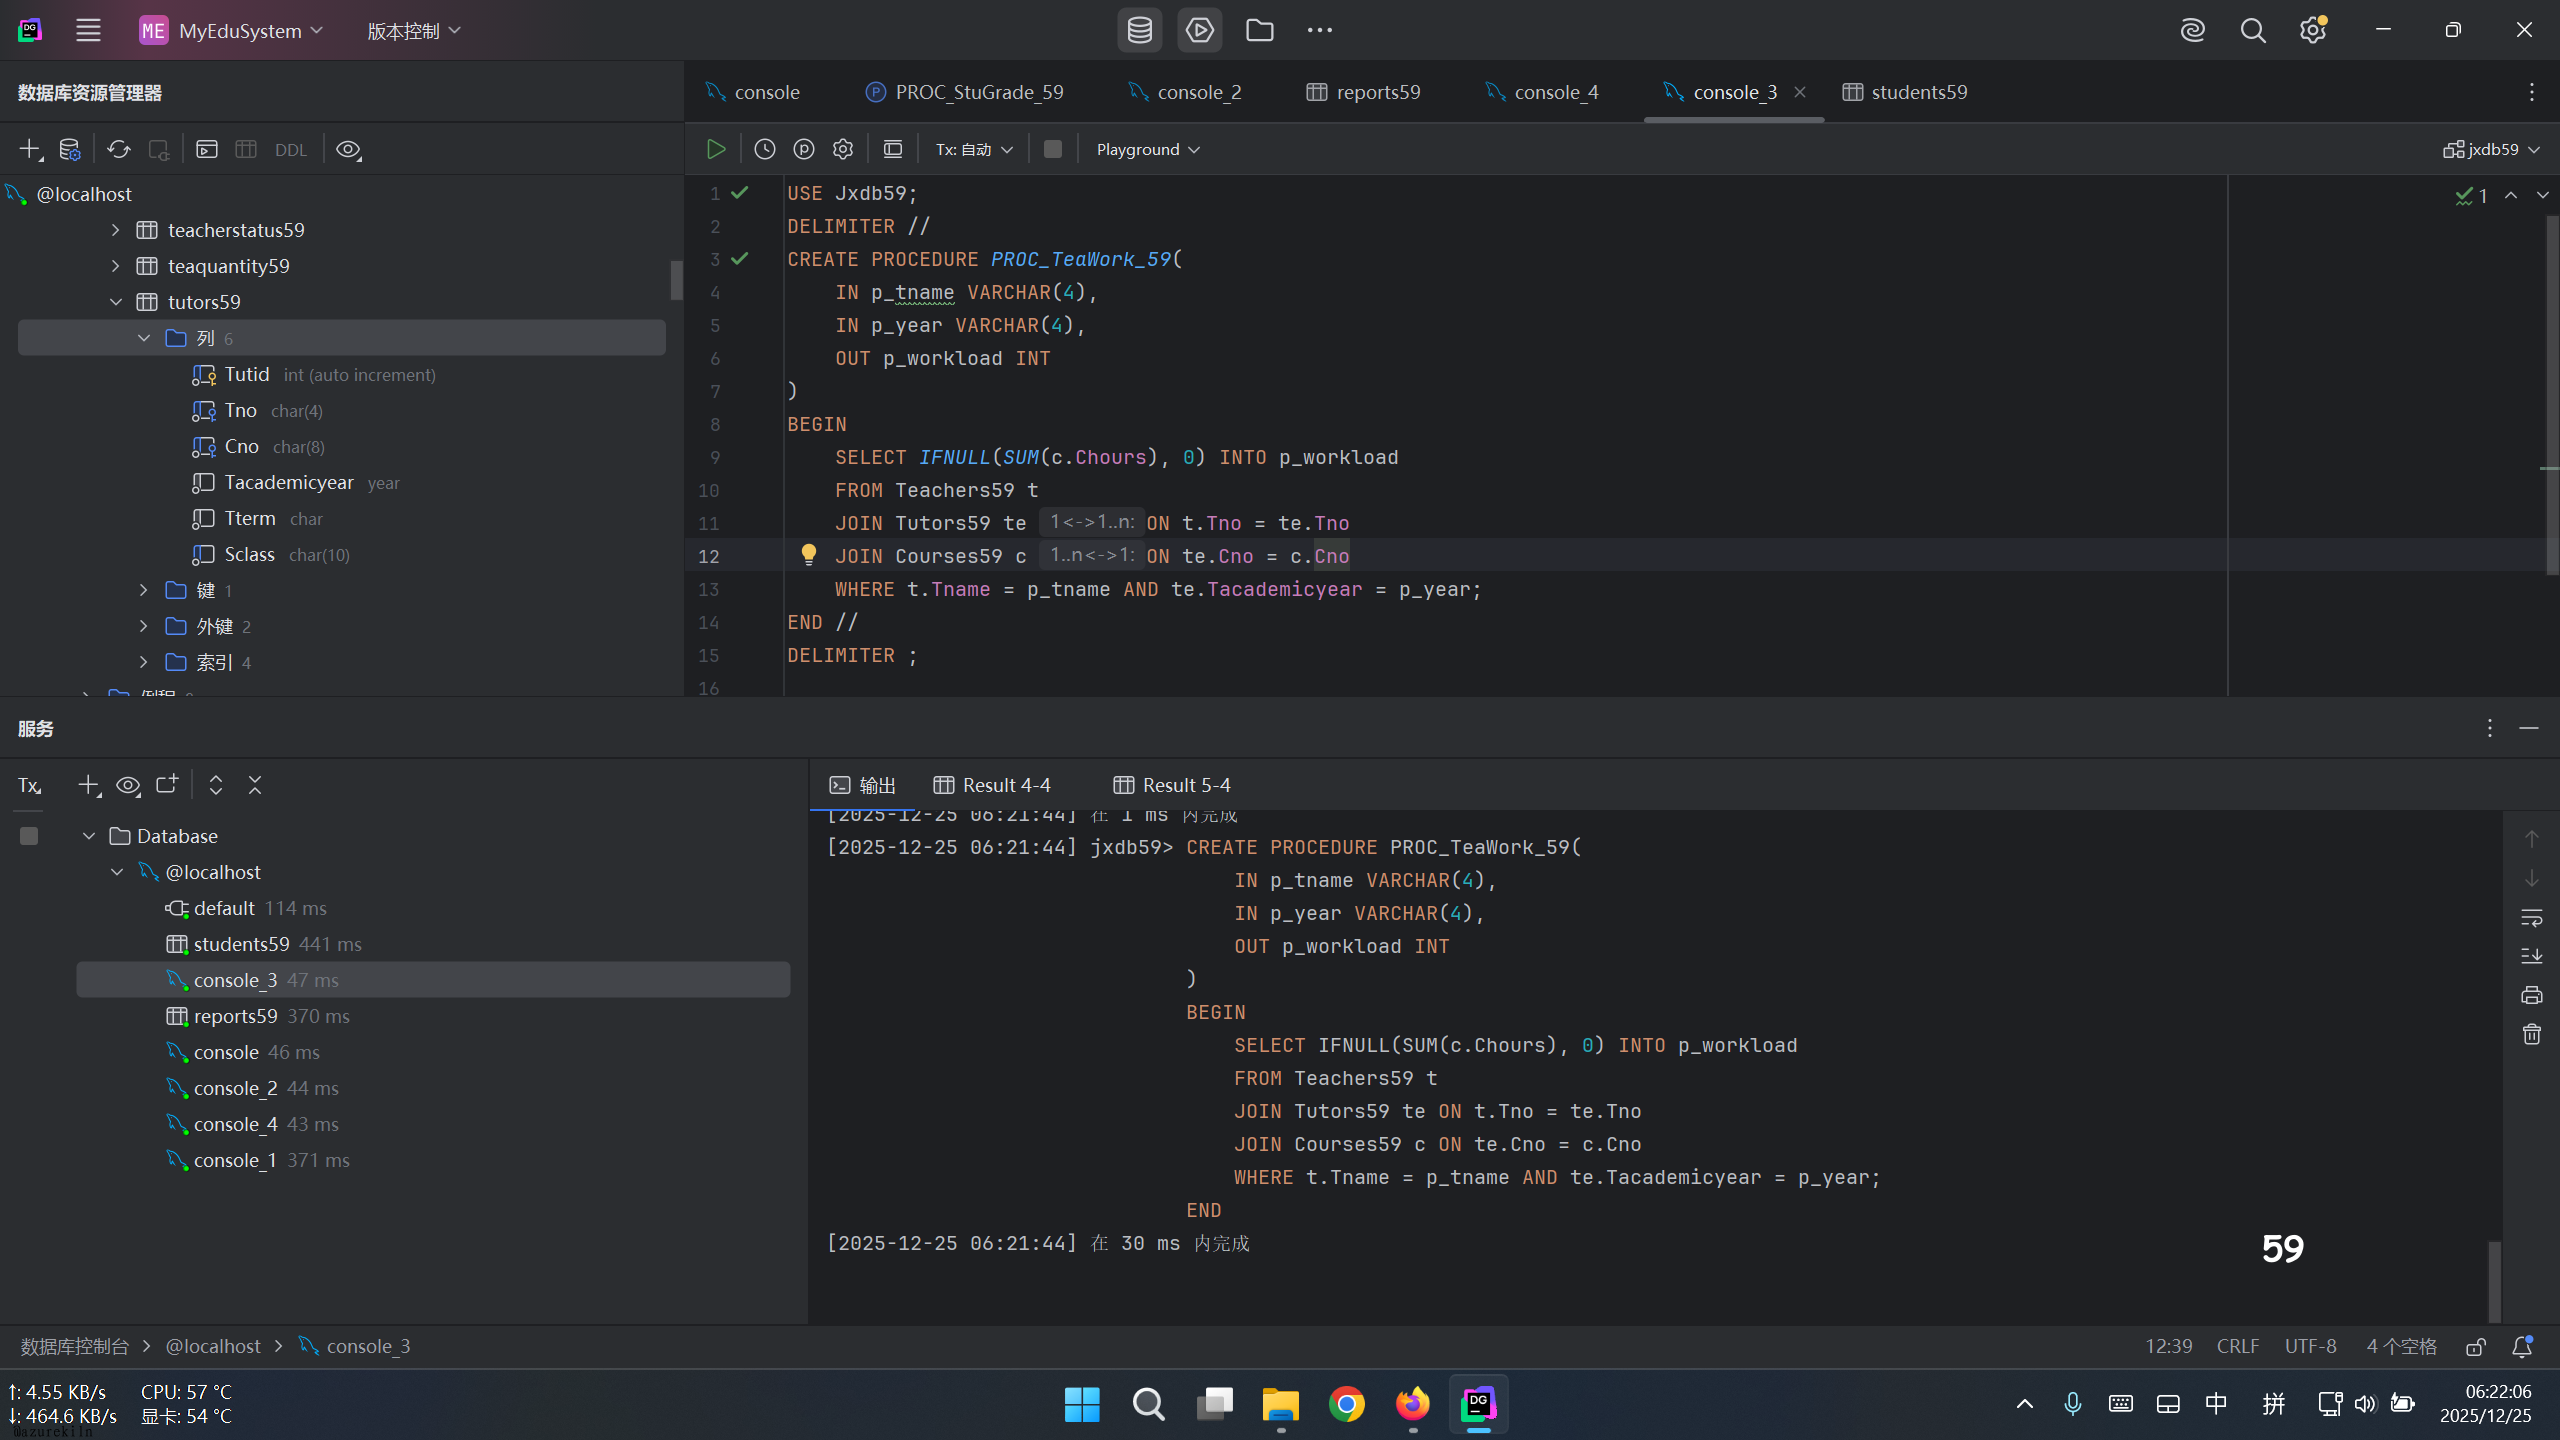Image resolution: width=2560 pixels, height=1440 pixels.
Task: Open query history clock icon
Action: 765,149
